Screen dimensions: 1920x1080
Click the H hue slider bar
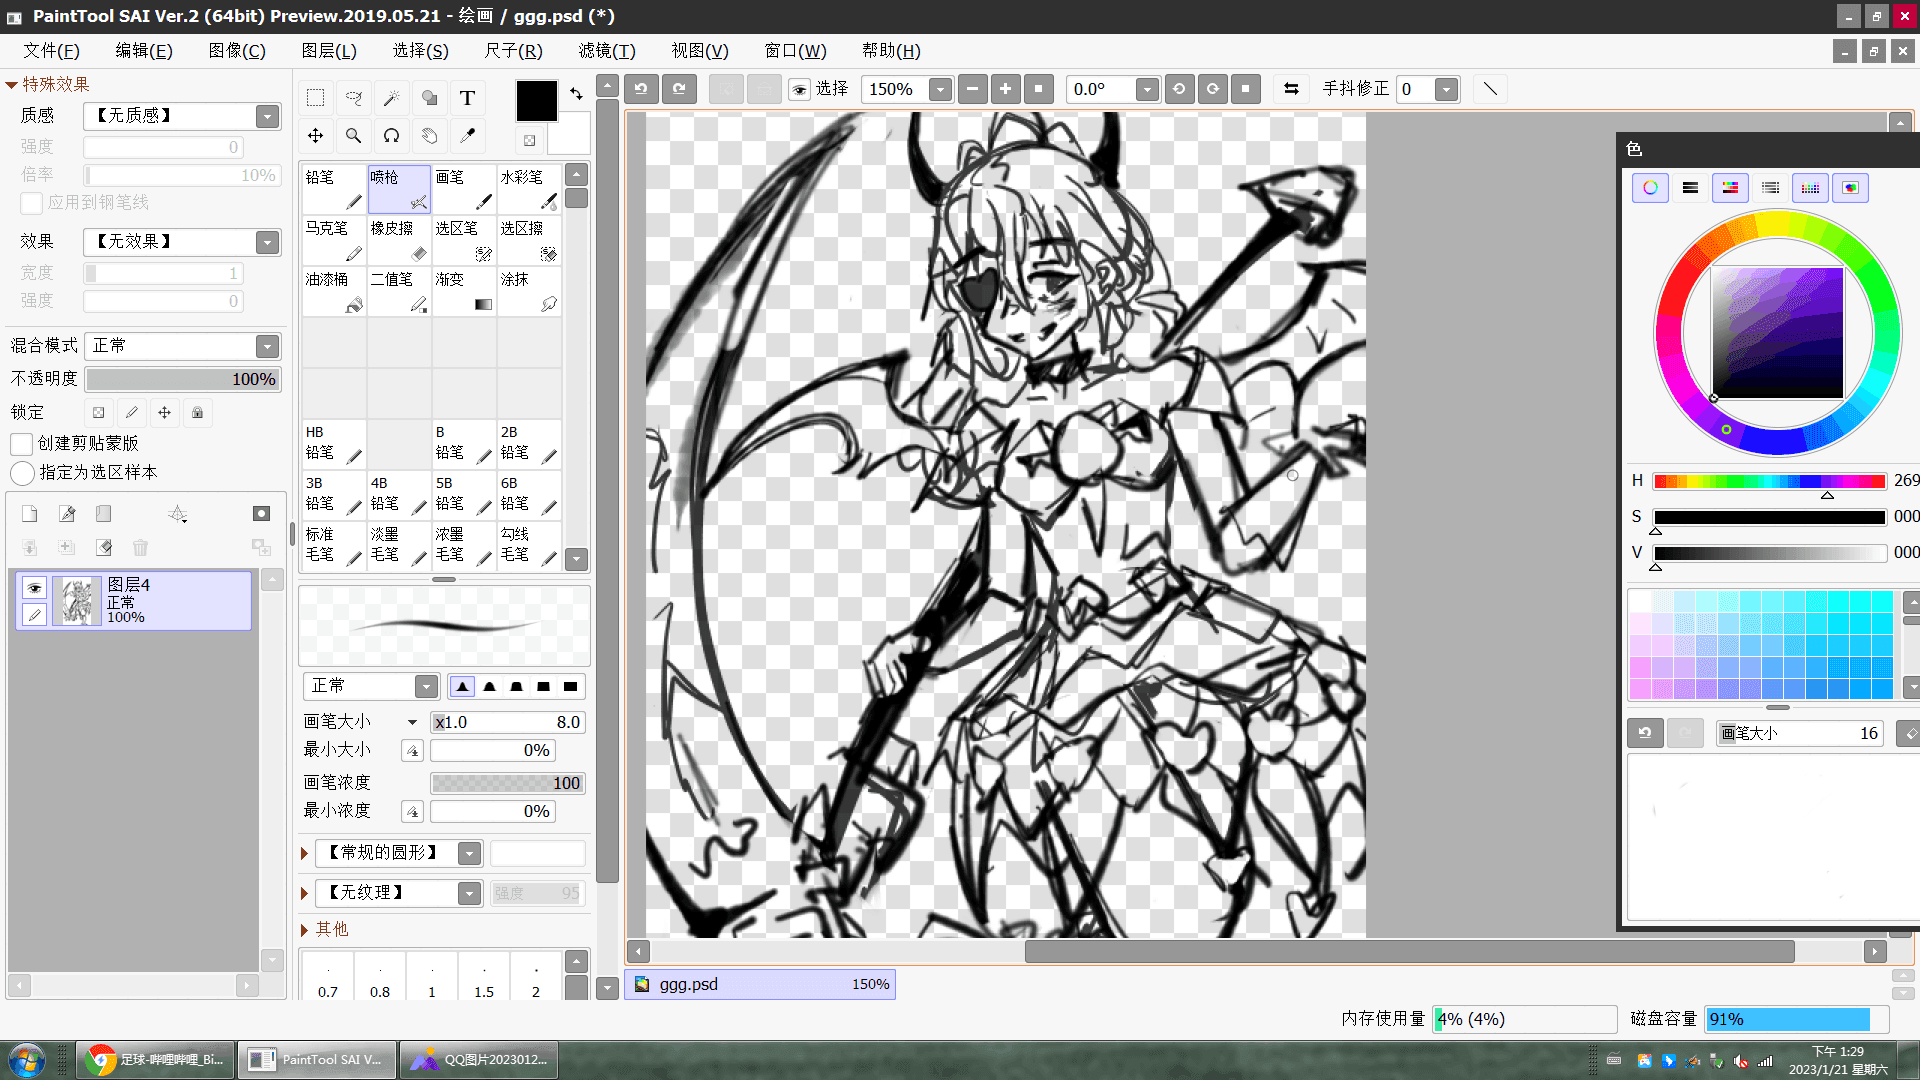(1768, 482)
